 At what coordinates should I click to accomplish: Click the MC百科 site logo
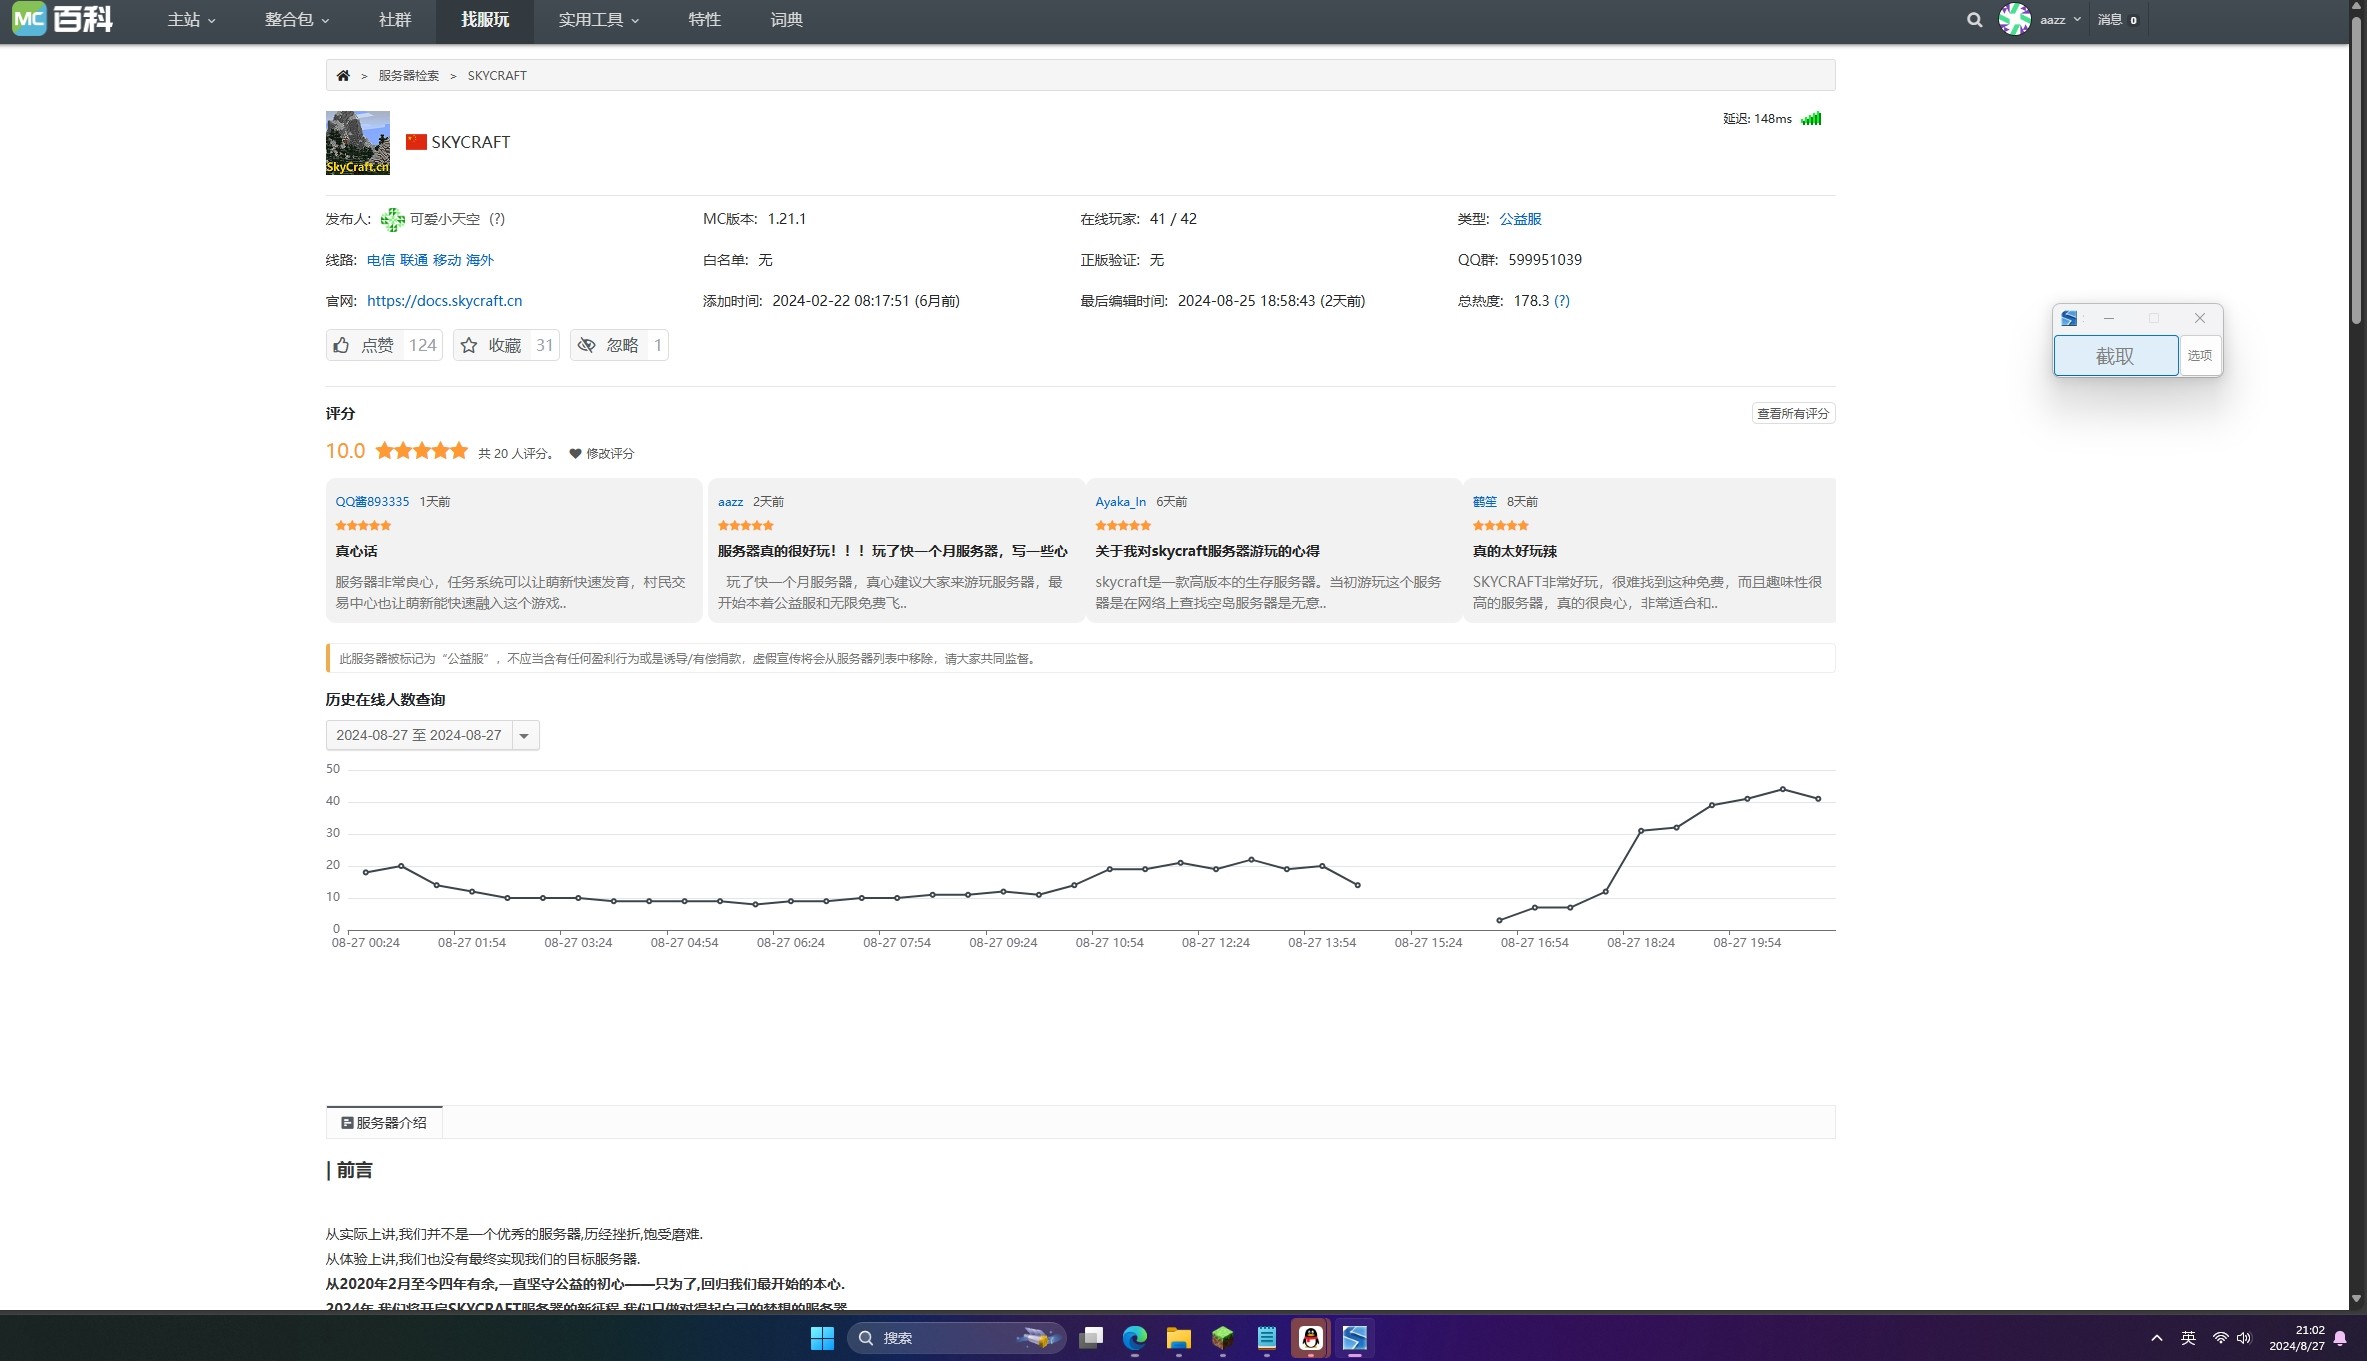[x=62, y=19]
